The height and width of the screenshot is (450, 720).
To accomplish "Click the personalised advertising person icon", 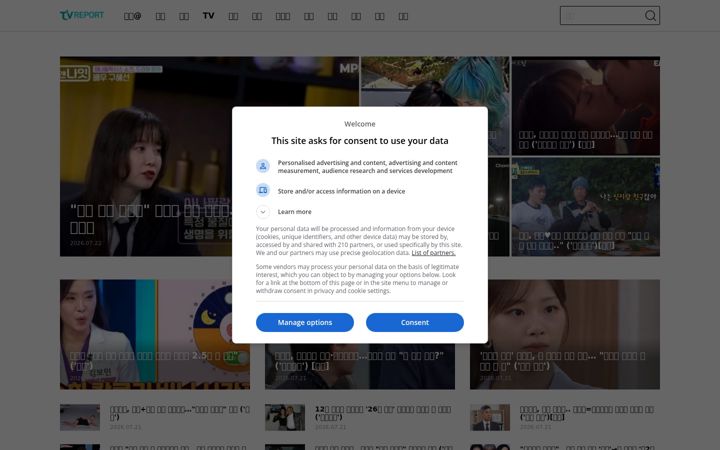I will tap(263, 166).
